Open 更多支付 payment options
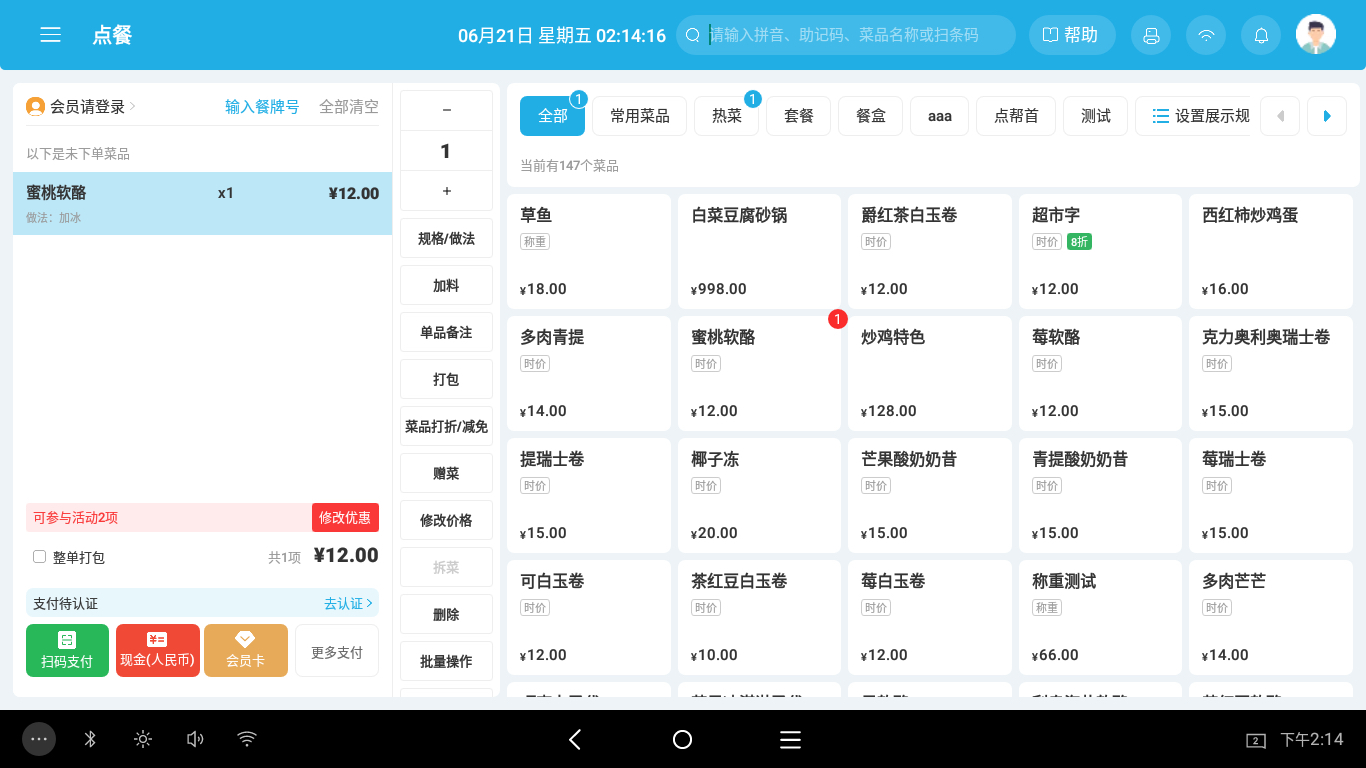 [x=337, y=650]
